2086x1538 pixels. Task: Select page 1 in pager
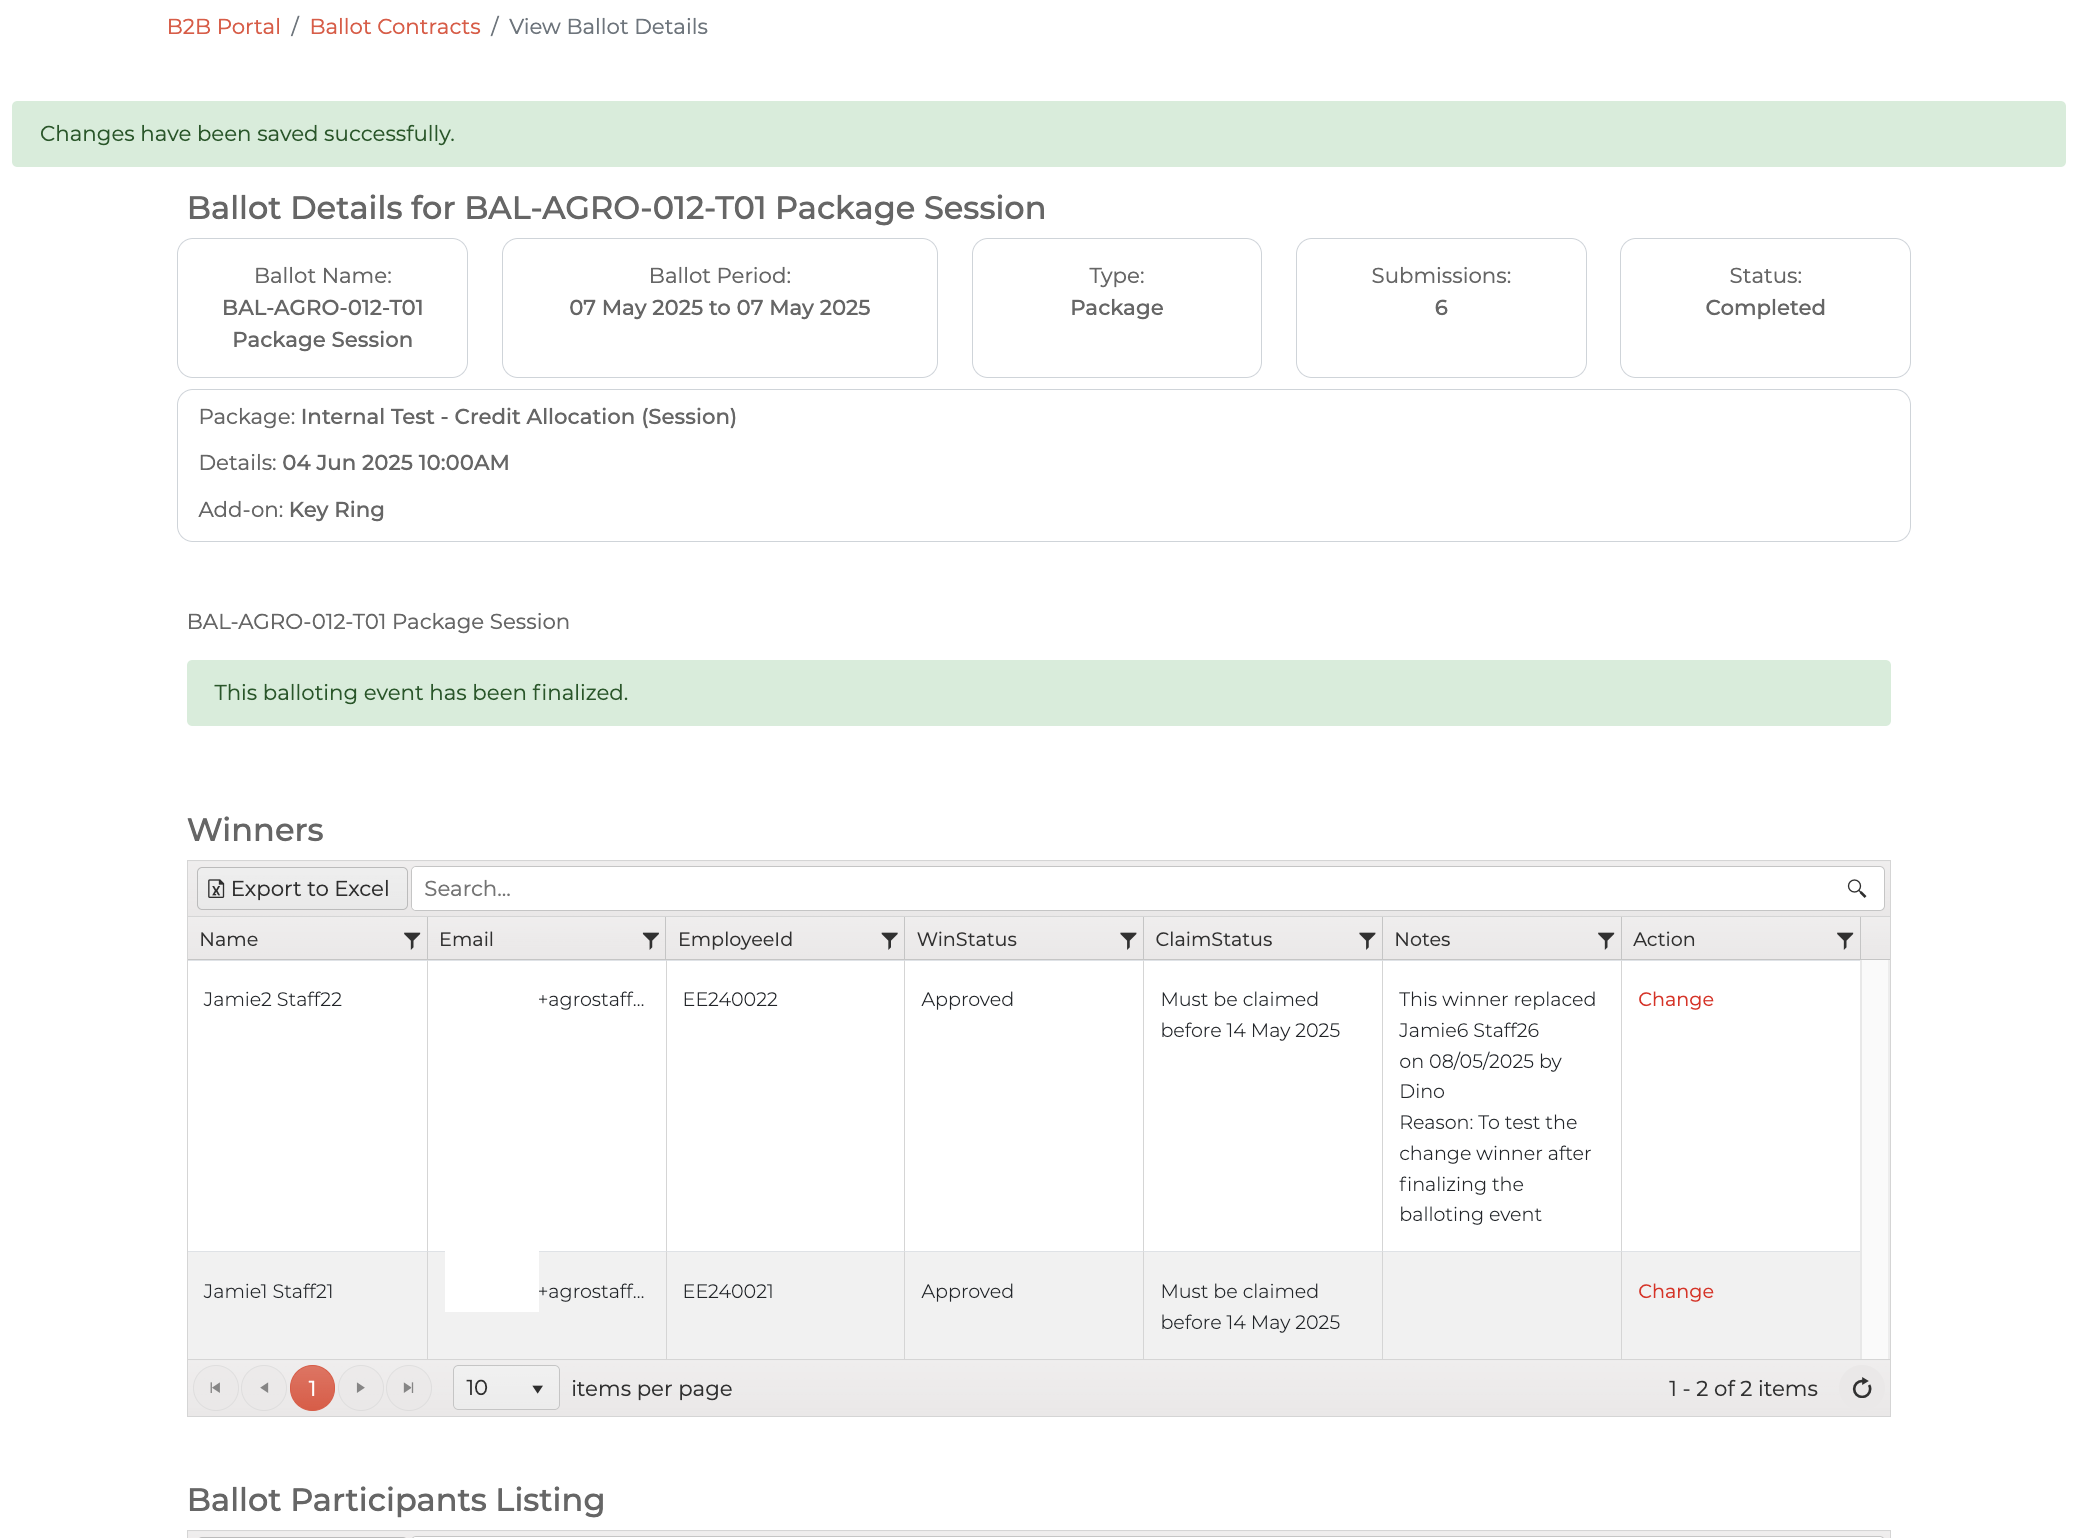[312, 1388]
